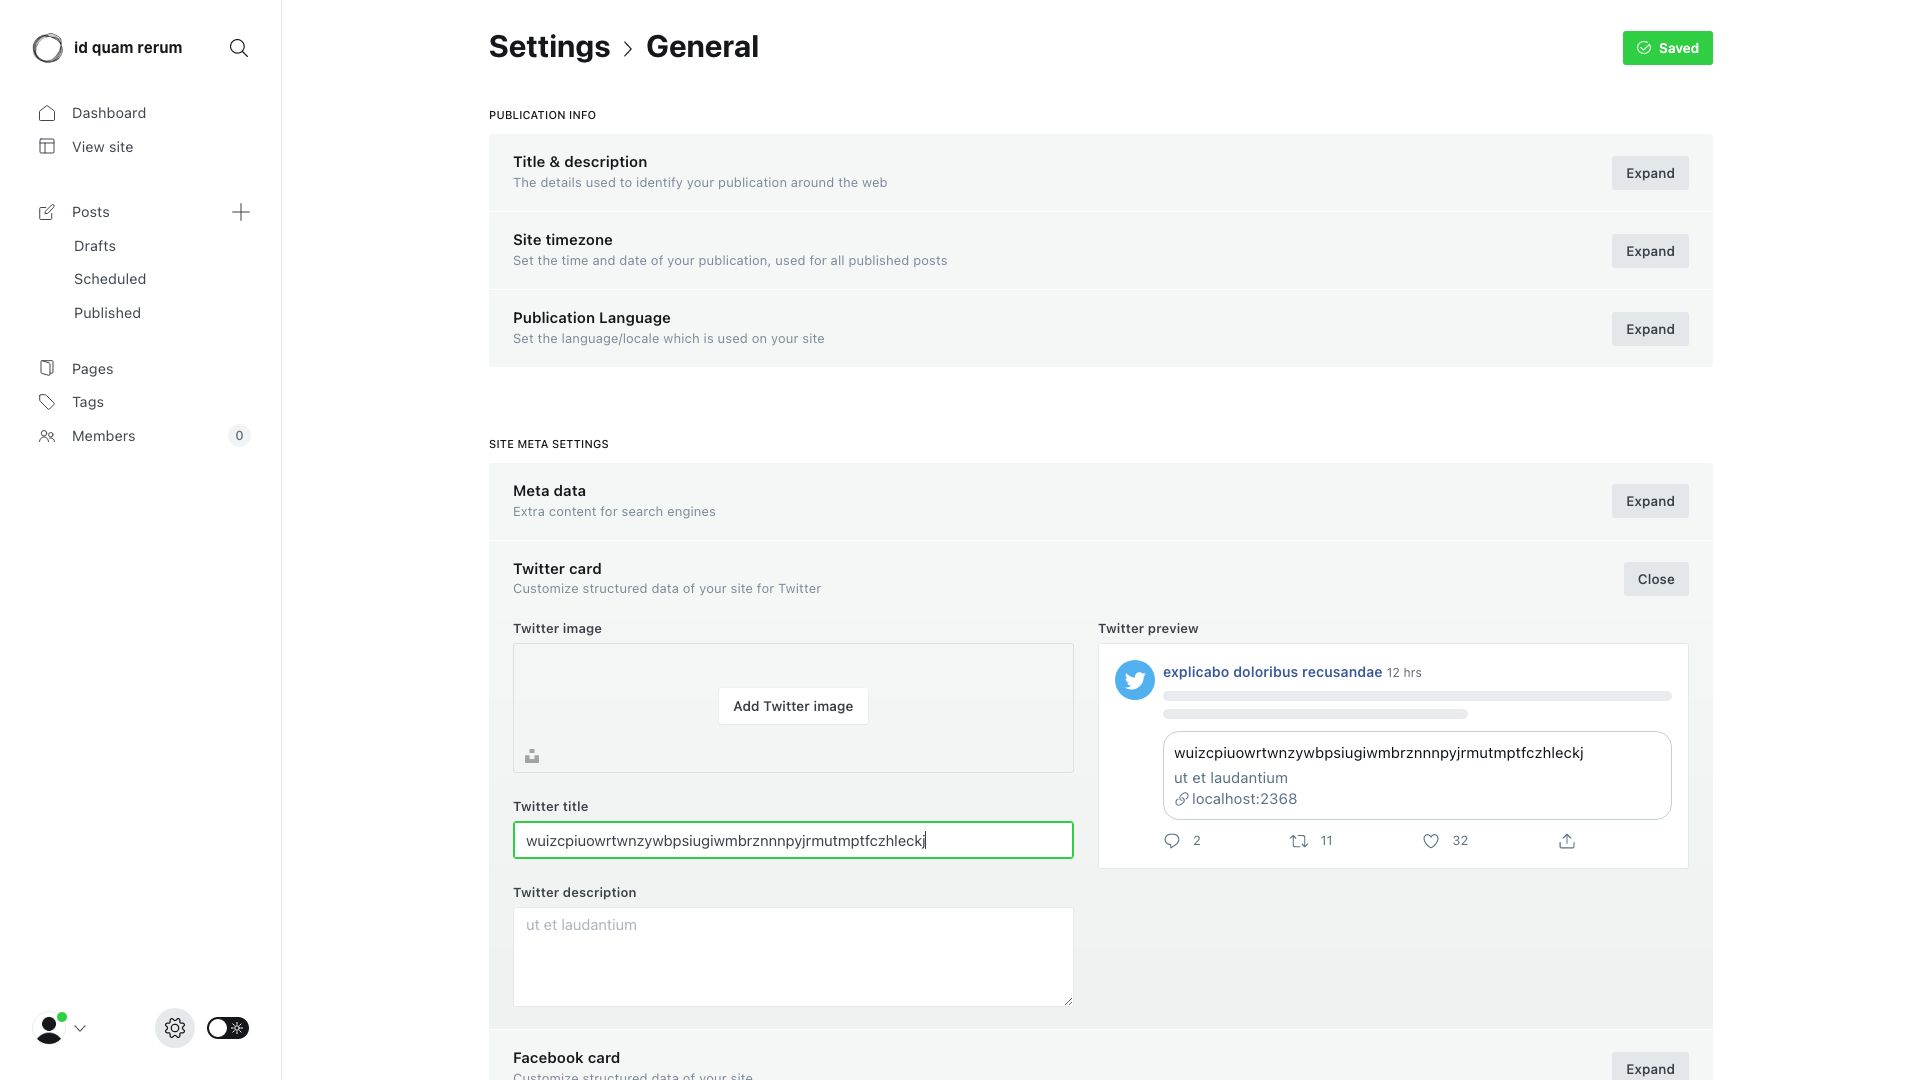The image size is (1920, 1080).
Task: Open Drafts under Posts
Action: (x=95, y=246)
